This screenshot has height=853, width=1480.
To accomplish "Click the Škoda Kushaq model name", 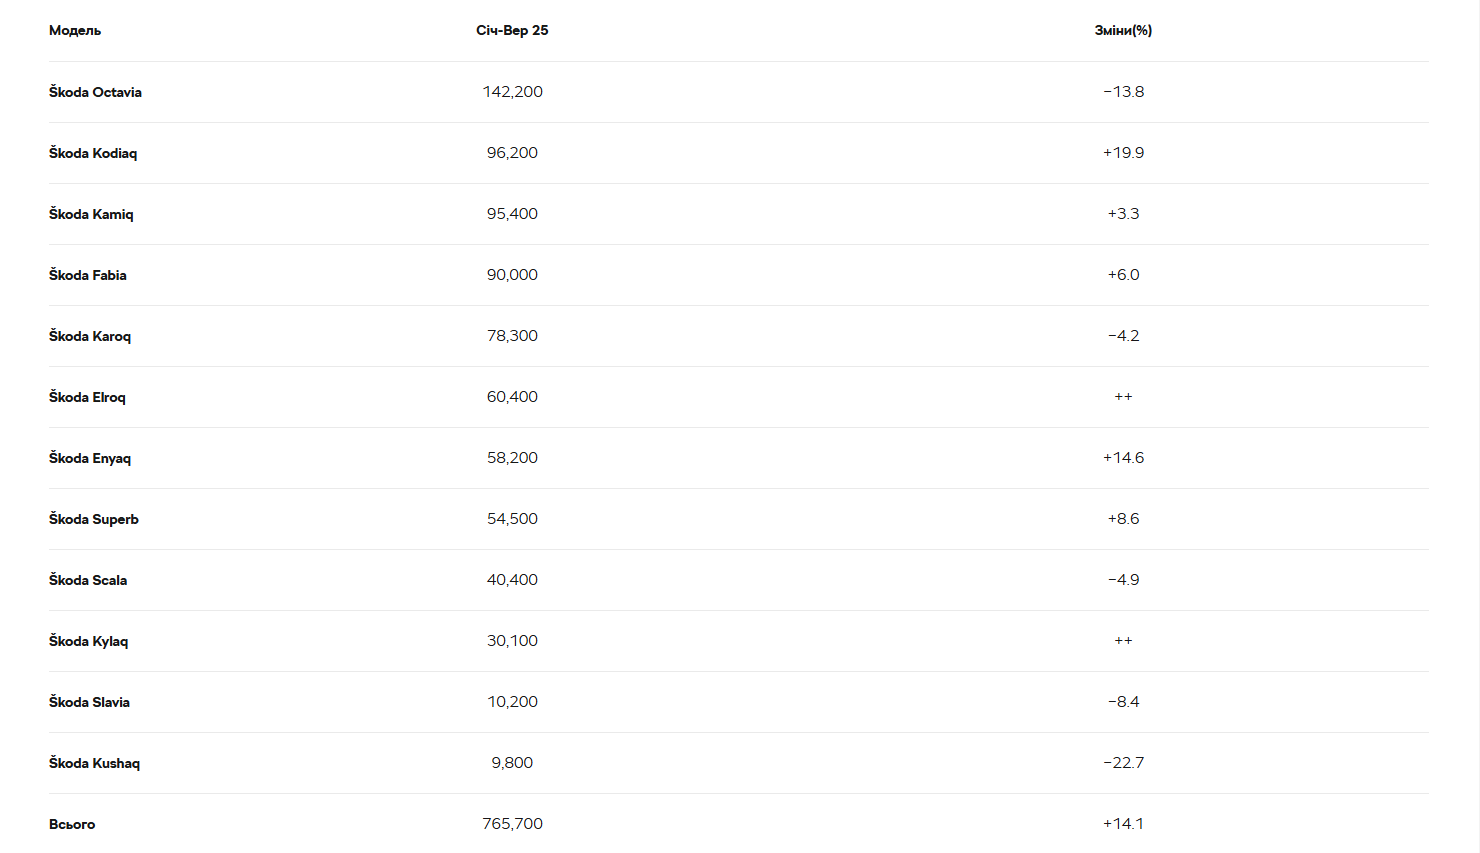I will pyautogui.click(x=94, y=763).
